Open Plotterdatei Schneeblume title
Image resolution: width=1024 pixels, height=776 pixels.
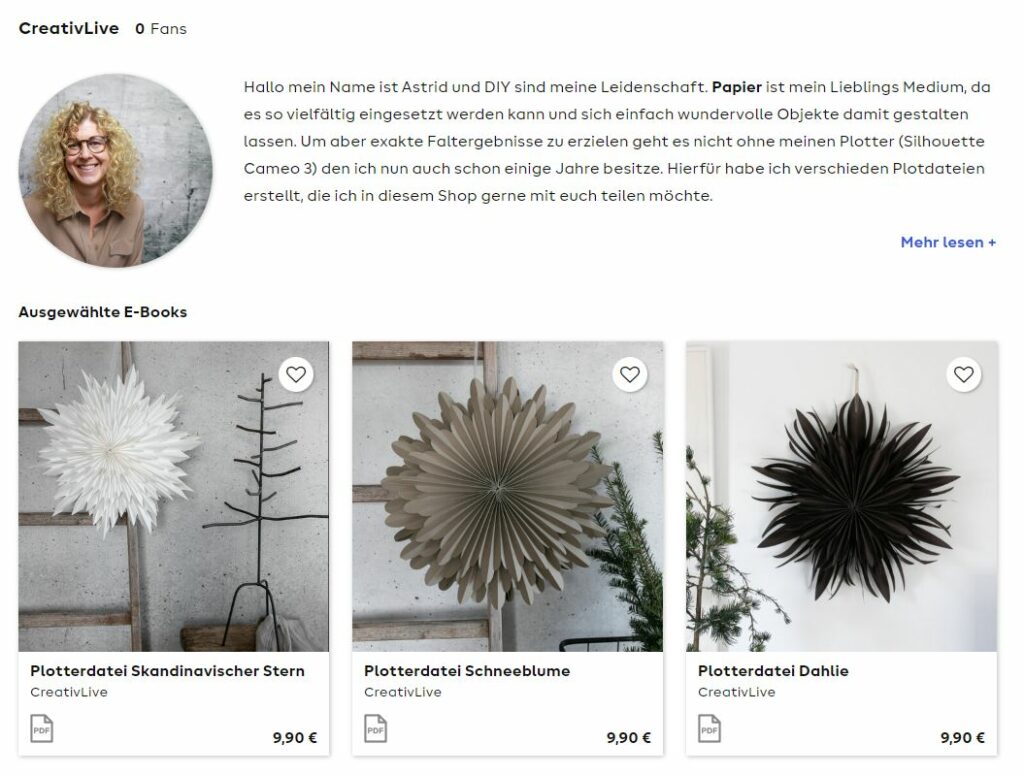[x=467, y=671]
